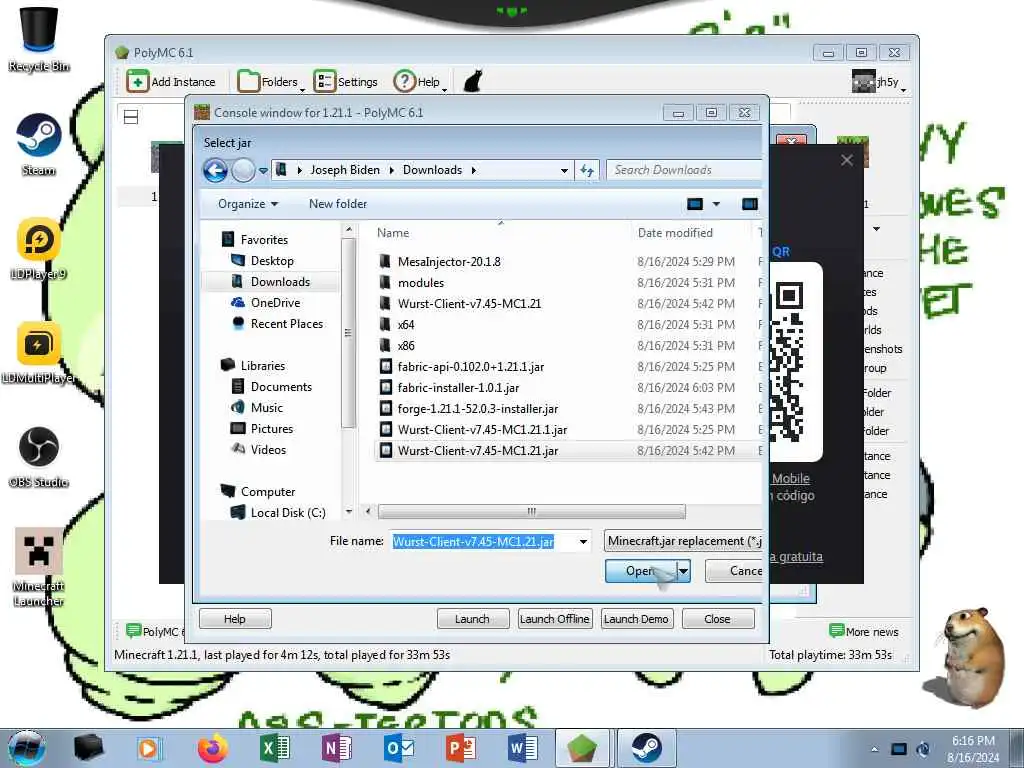Select Computer in navigation pane
The height and width of the screenshot is (768, 1024).
point(268,492)
